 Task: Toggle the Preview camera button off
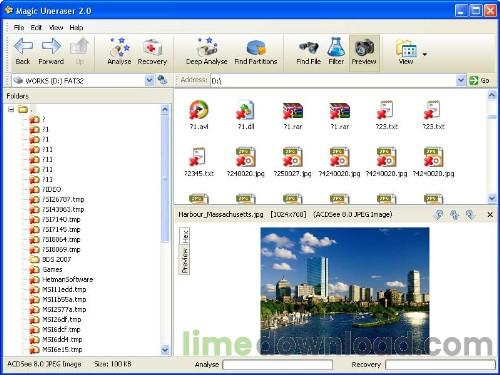[364, 52]
